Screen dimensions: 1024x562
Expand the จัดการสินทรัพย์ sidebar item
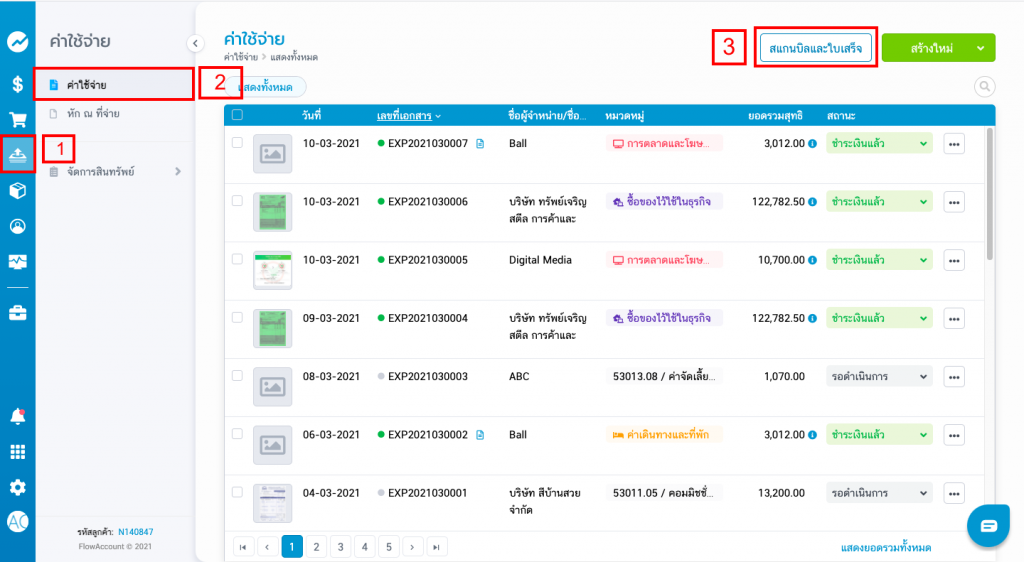tap(178, 172)
